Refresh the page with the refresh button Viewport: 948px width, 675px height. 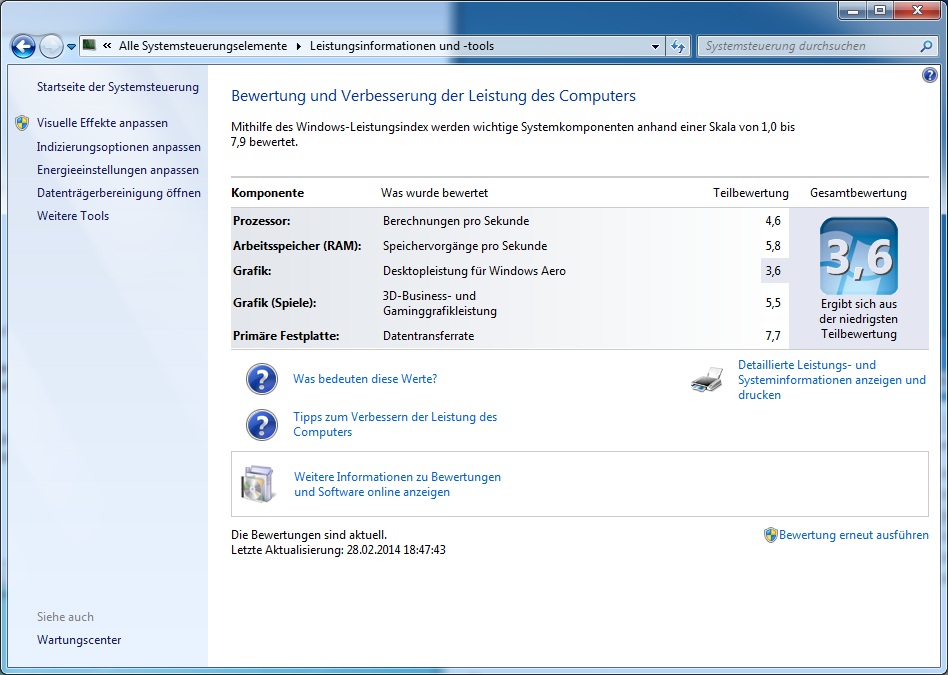pyautogui.click(x=678, y=47)
